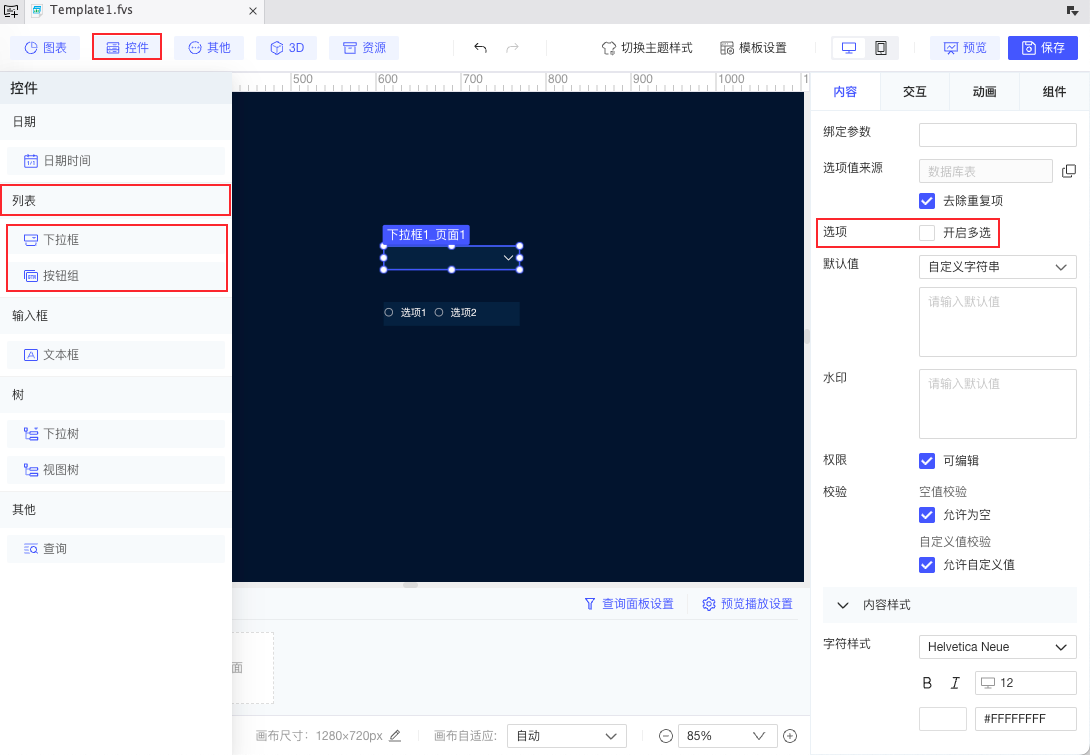Click the 绑定参数 input field
This screenshot has width=1090, height=755.
click(x=998, y=135)
